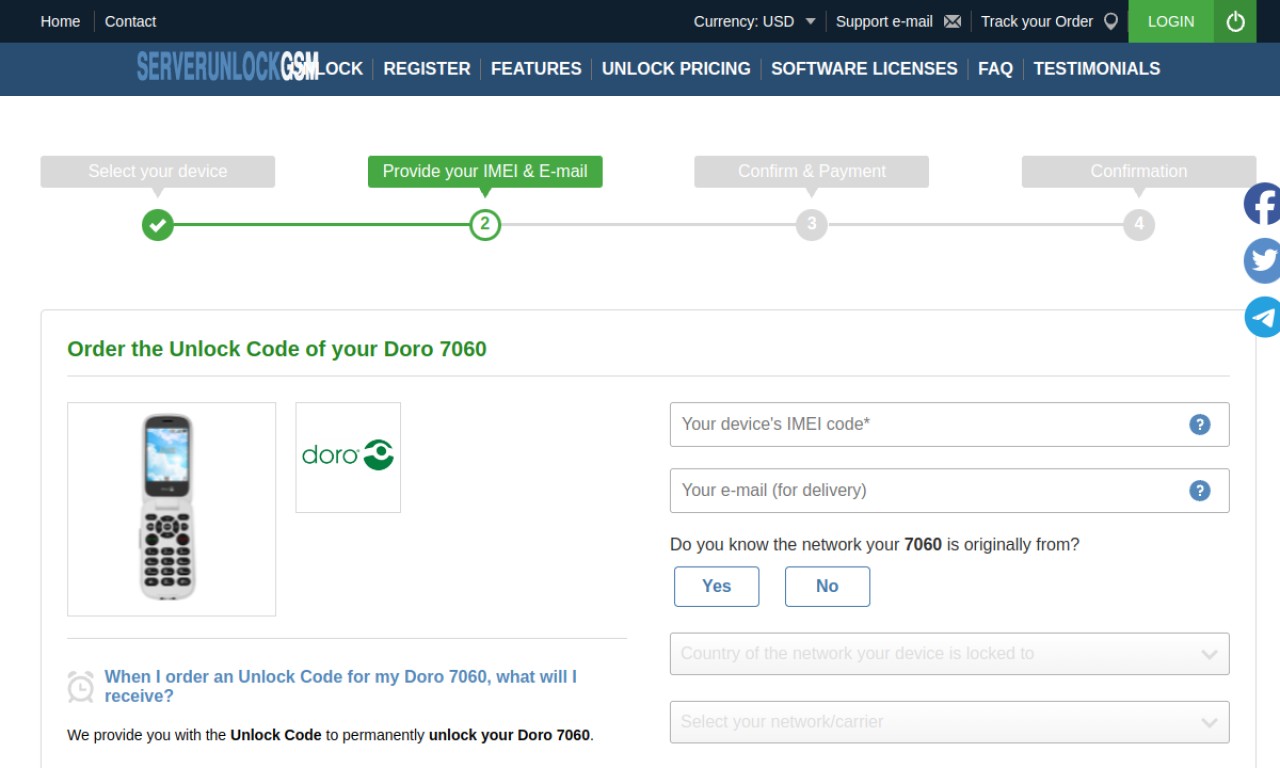Click the alarm clock icon beside the question
Screen dimensions: 1280x768
coord(81,686)
